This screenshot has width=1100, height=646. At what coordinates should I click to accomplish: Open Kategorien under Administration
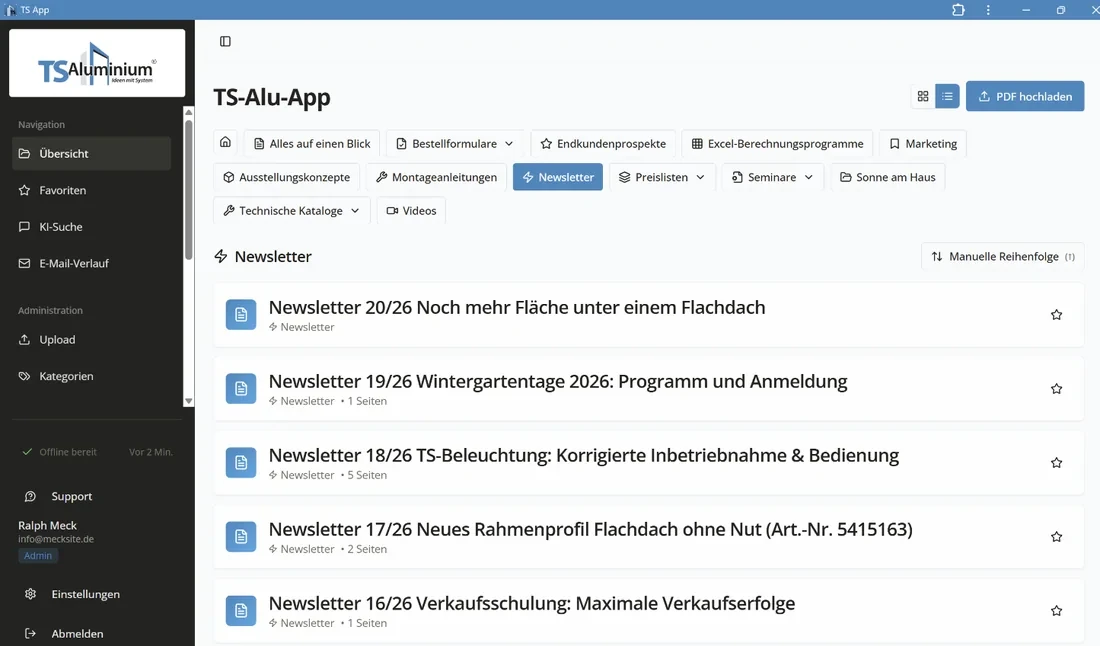[91, 376]
